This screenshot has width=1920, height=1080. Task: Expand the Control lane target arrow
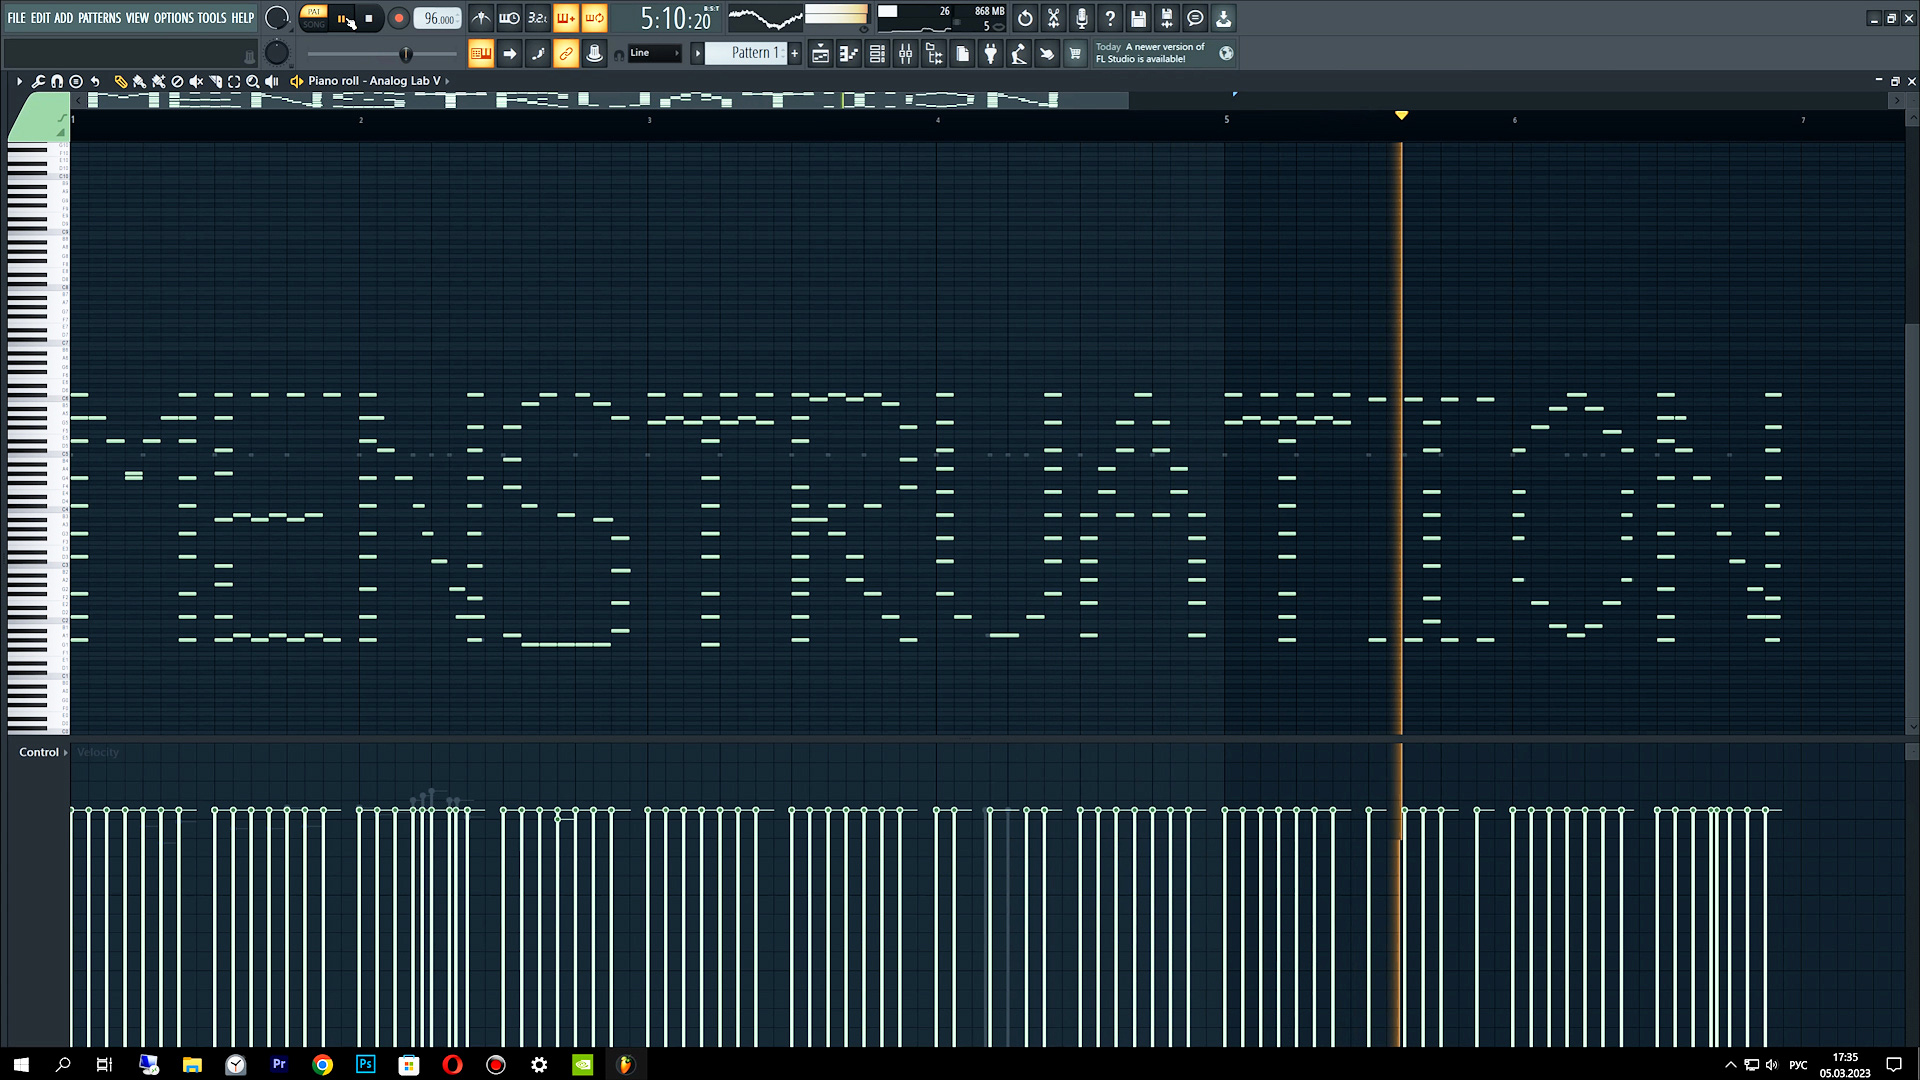66,752
